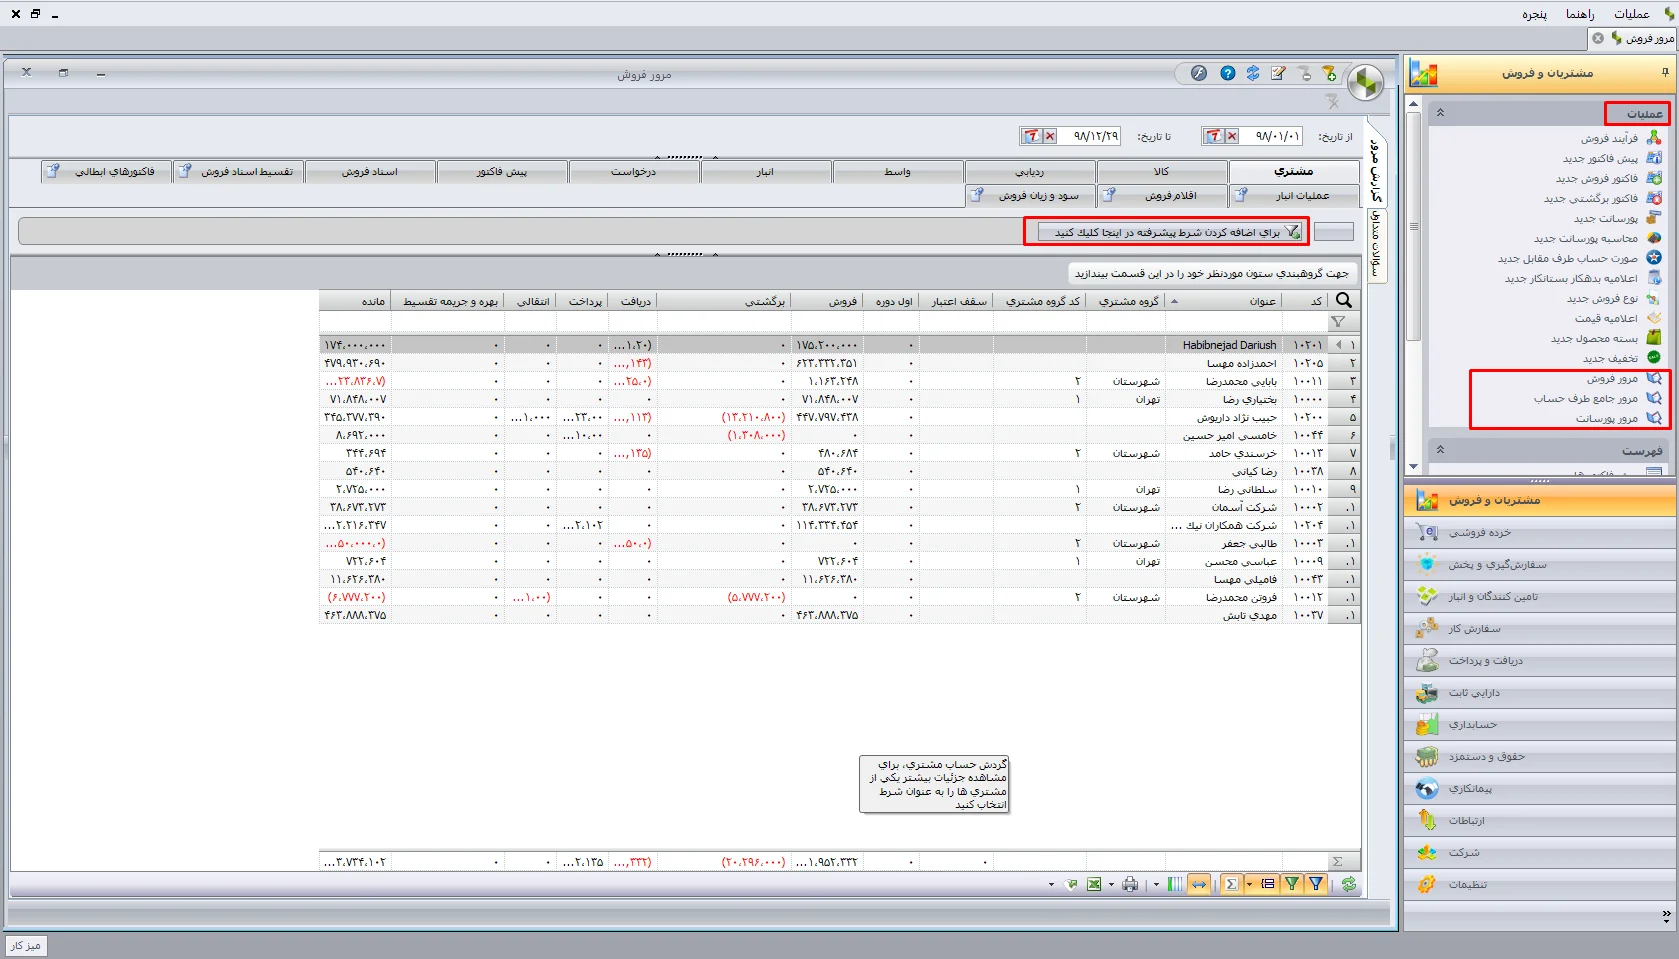Open the help question mark icon
The width and height of the screenshot is (1679, 959).
[x=1227, y=73]
